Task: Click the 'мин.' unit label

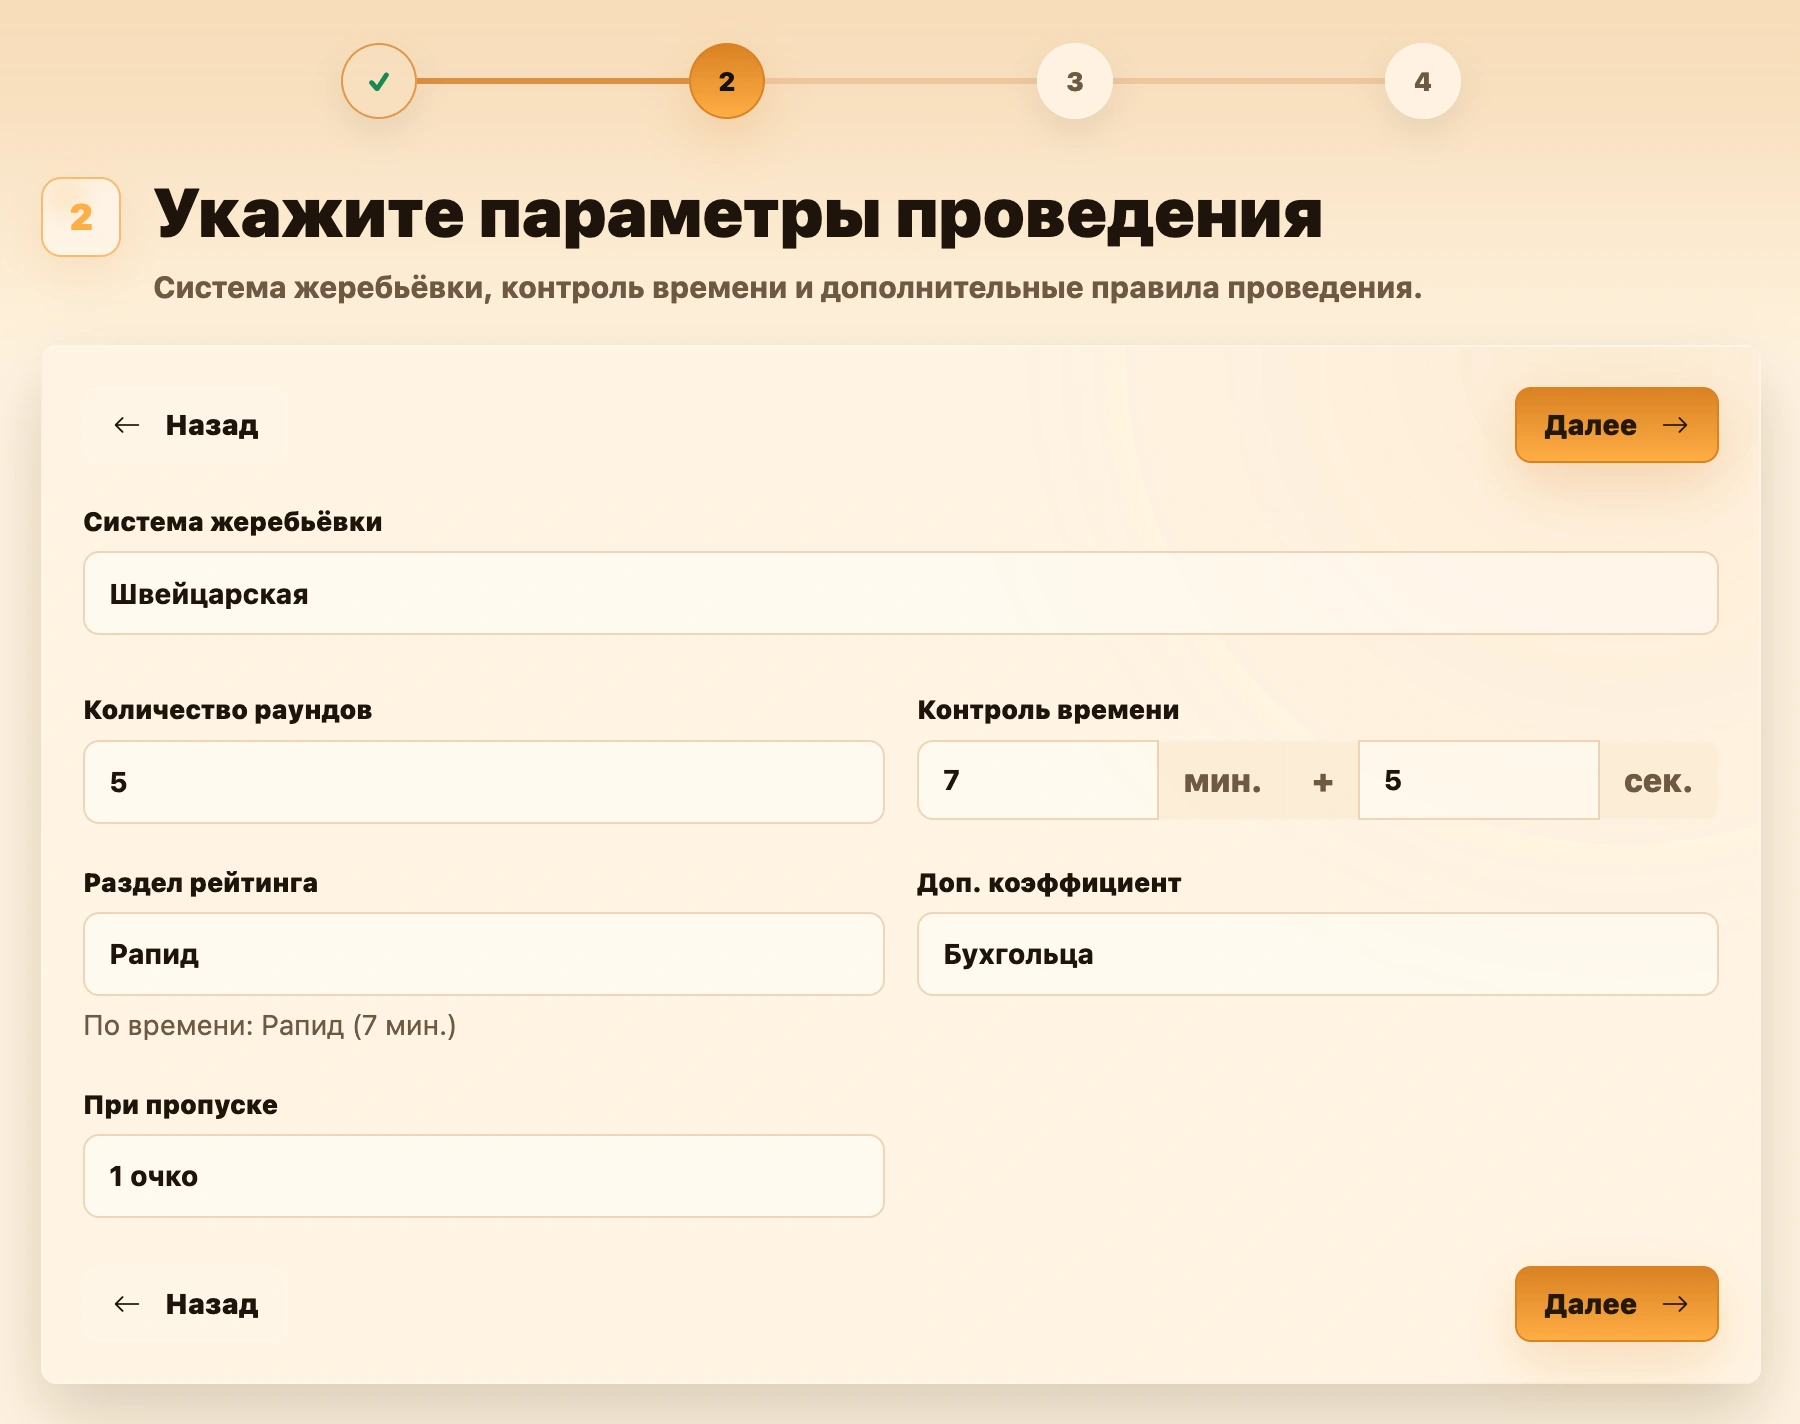Action: [1222, 781]
